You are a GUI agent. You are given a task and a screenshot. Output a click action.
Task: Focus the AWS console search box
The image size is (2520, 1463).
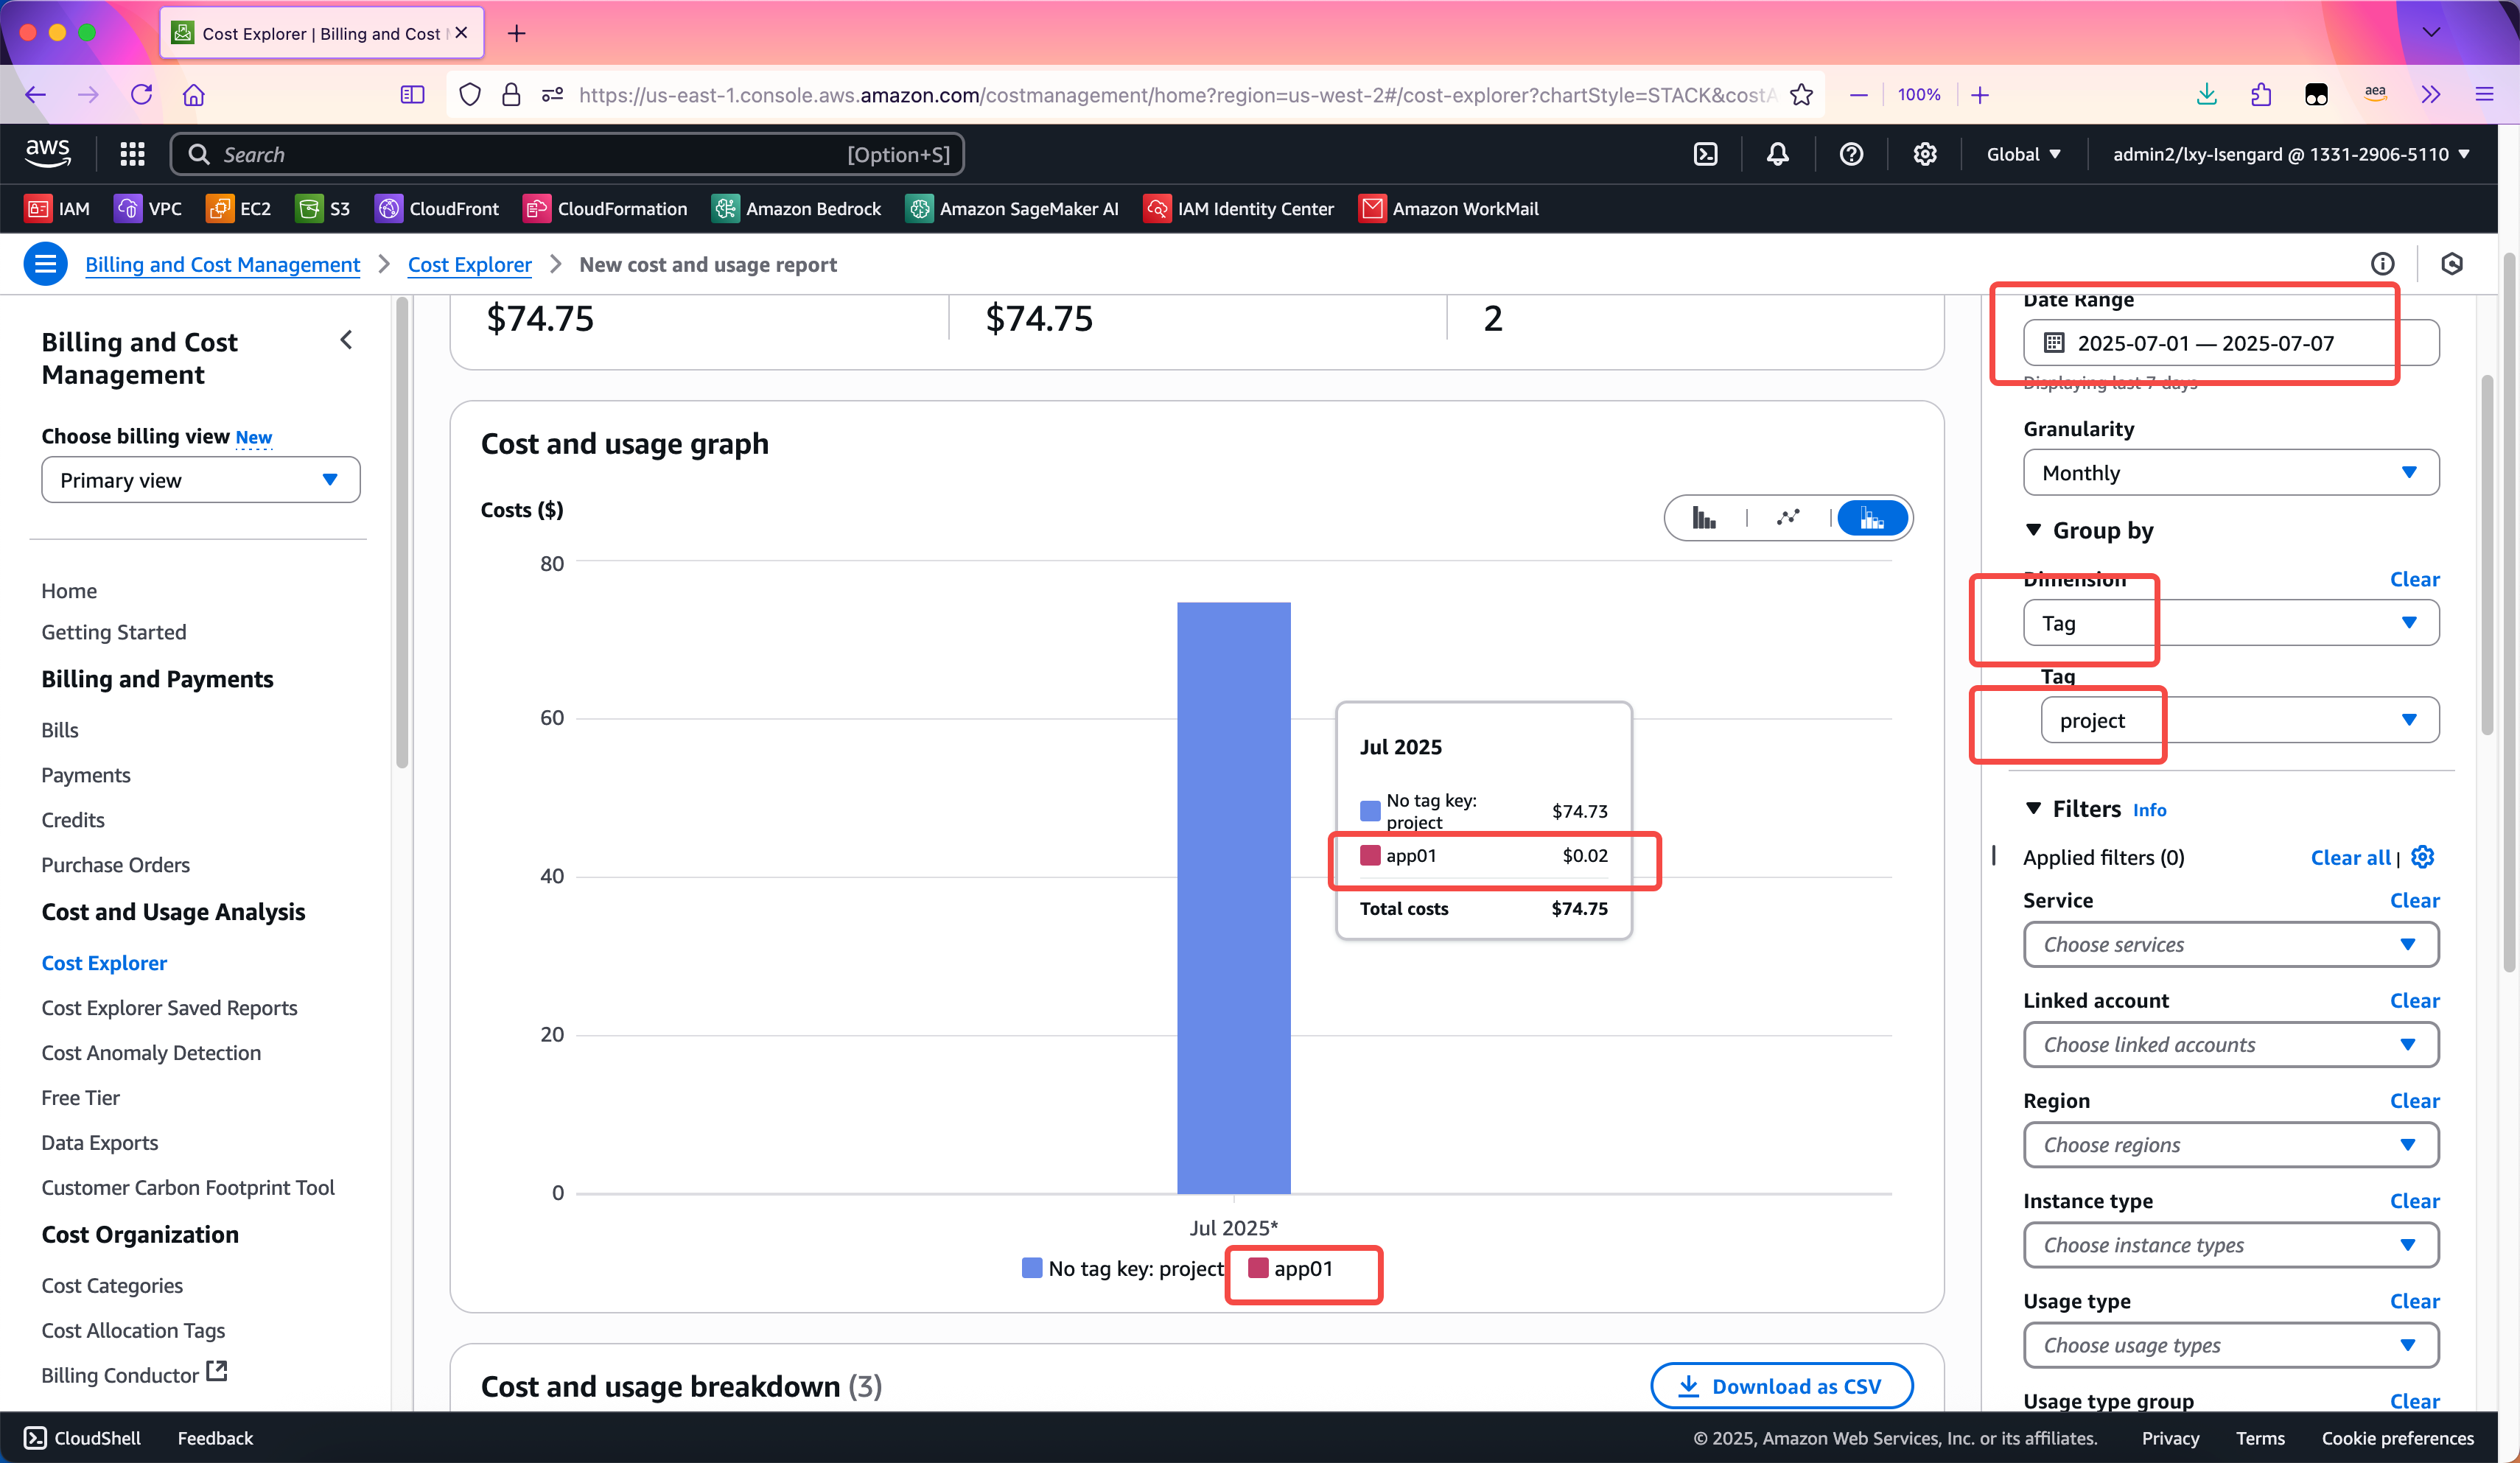coord(567,154)
